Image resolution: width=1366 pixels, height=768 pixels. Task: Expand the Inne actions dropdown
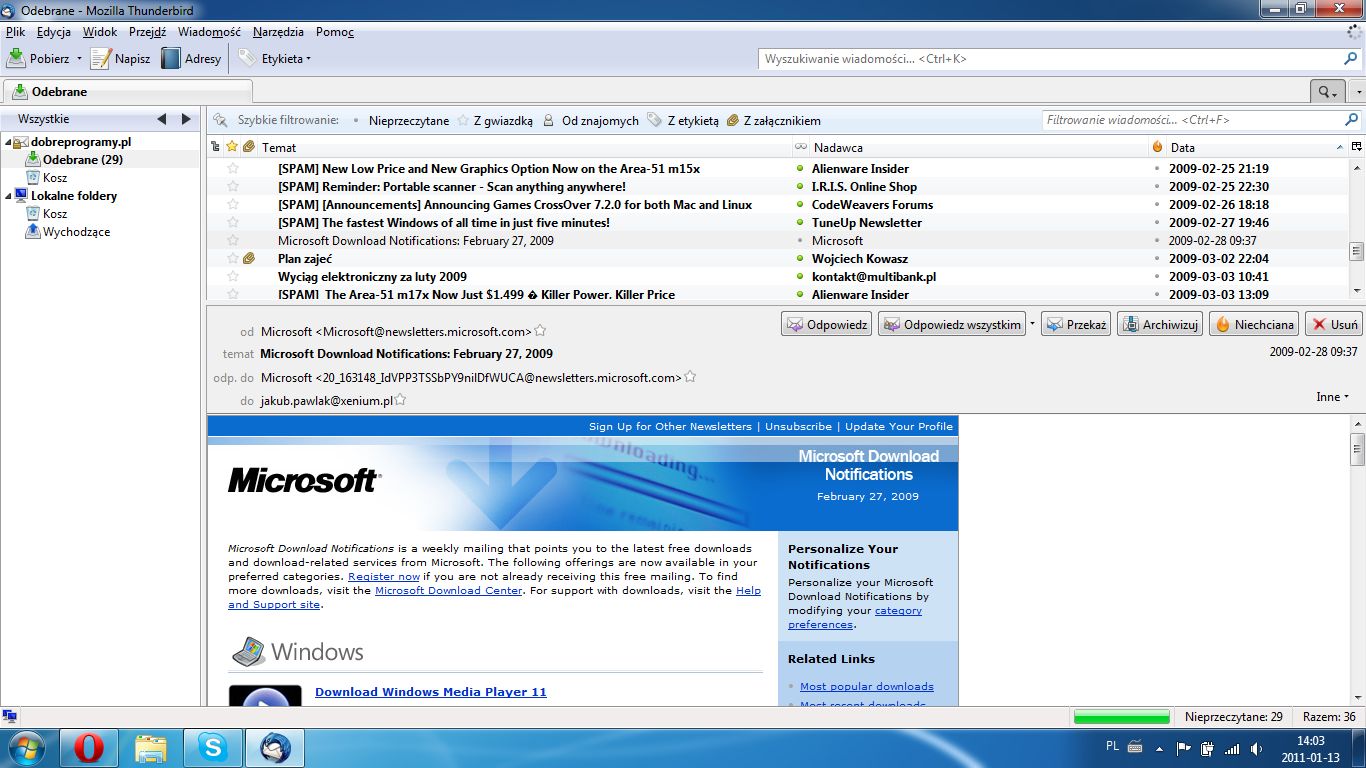pyautogui.click(x=1332, y=397)
